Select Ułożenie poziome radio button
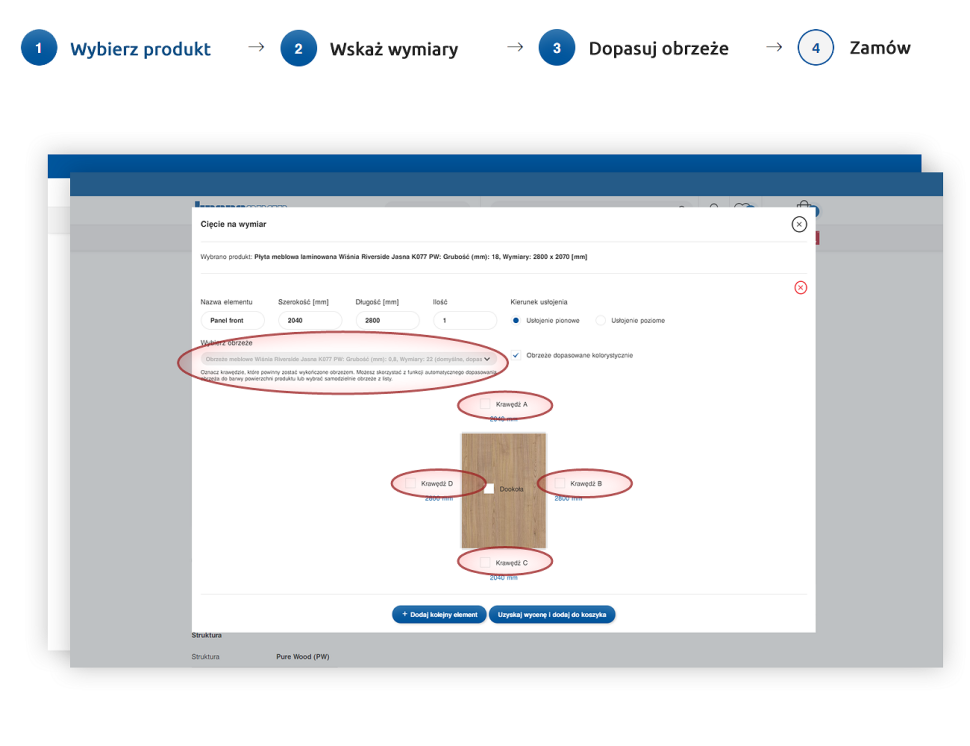 coord(601,320)
